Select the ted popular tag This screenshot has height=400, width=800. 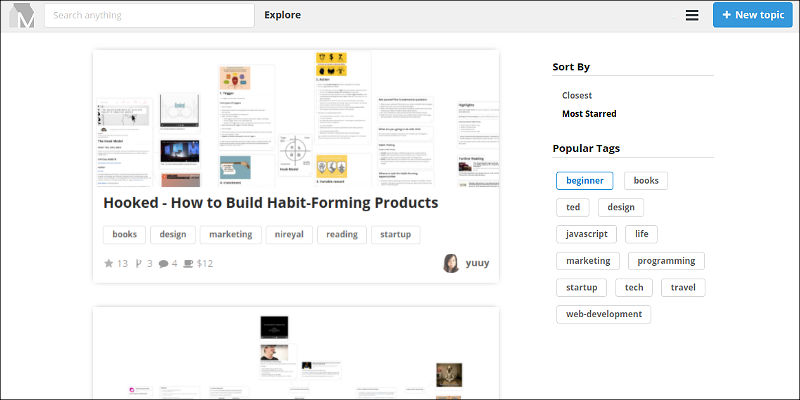[573, 207]
